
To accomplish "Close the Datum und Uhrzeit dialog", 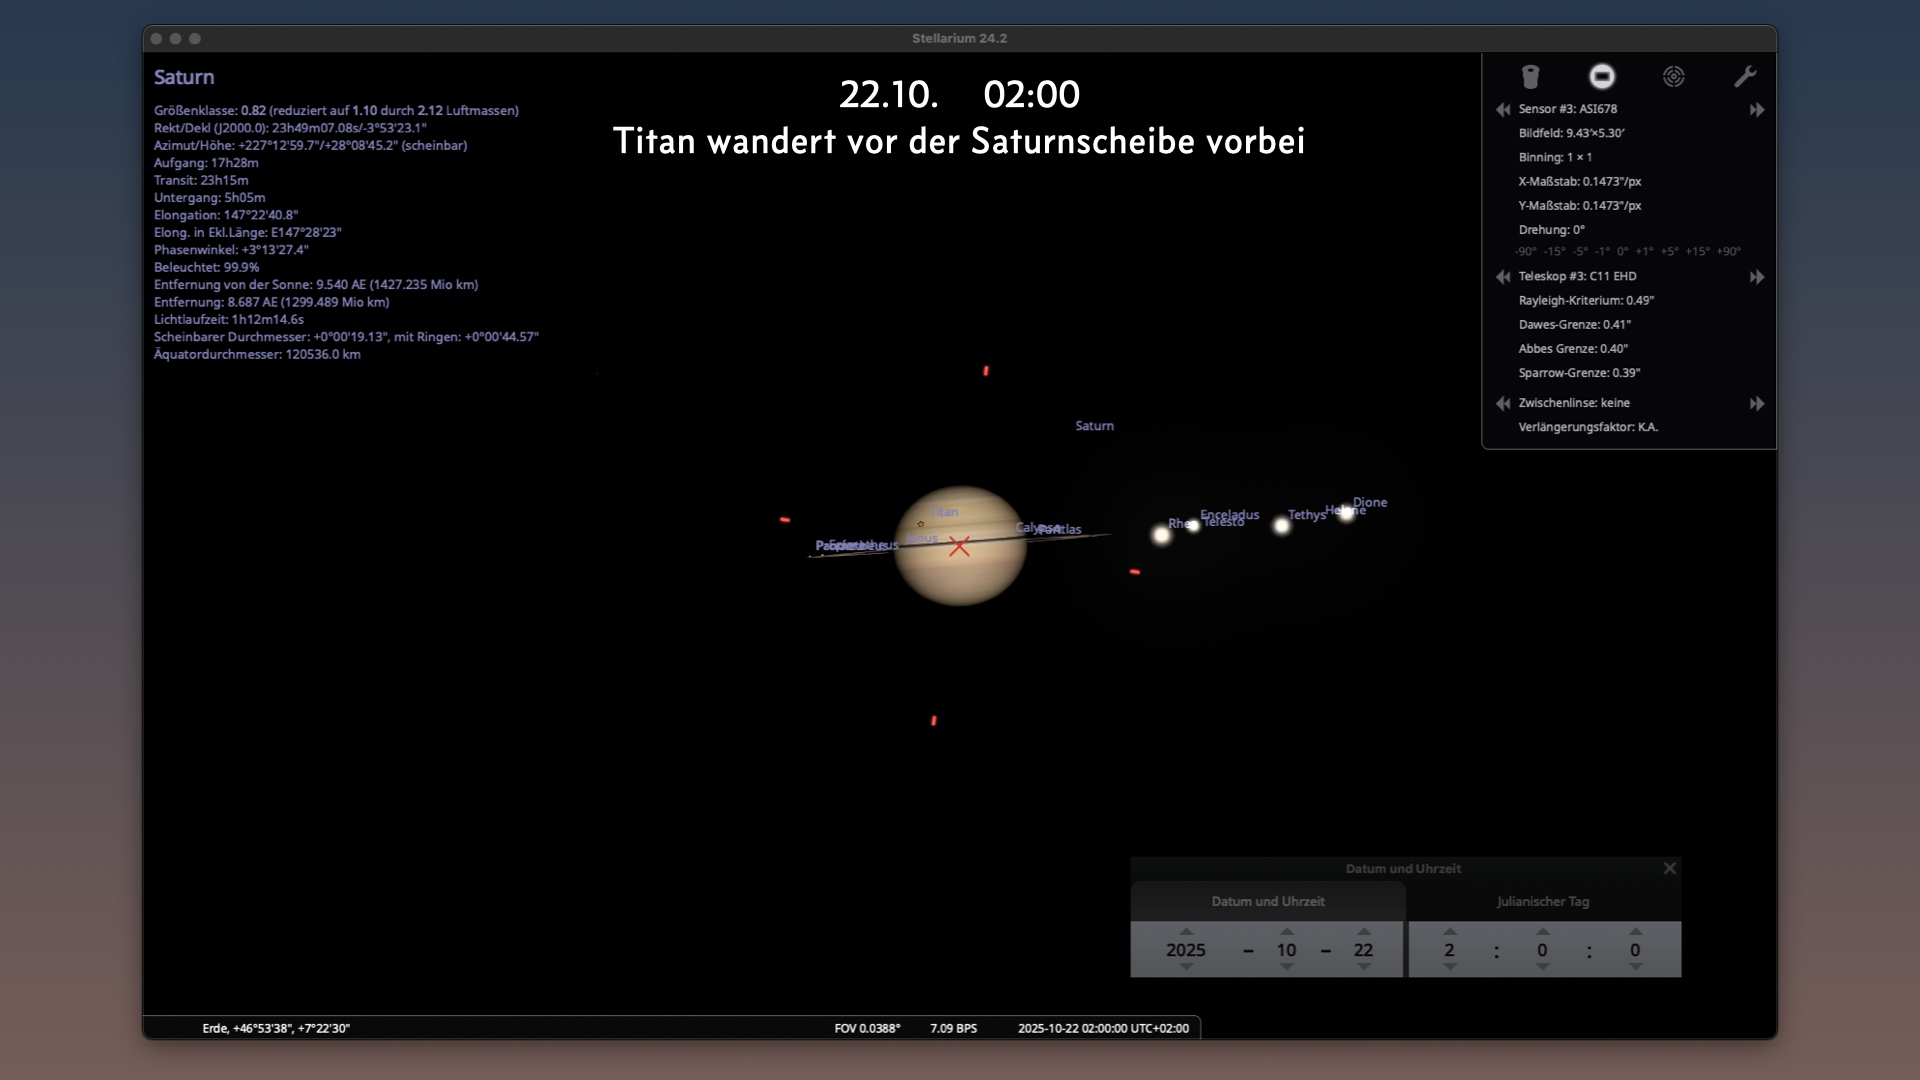I will coord(1669,868).
